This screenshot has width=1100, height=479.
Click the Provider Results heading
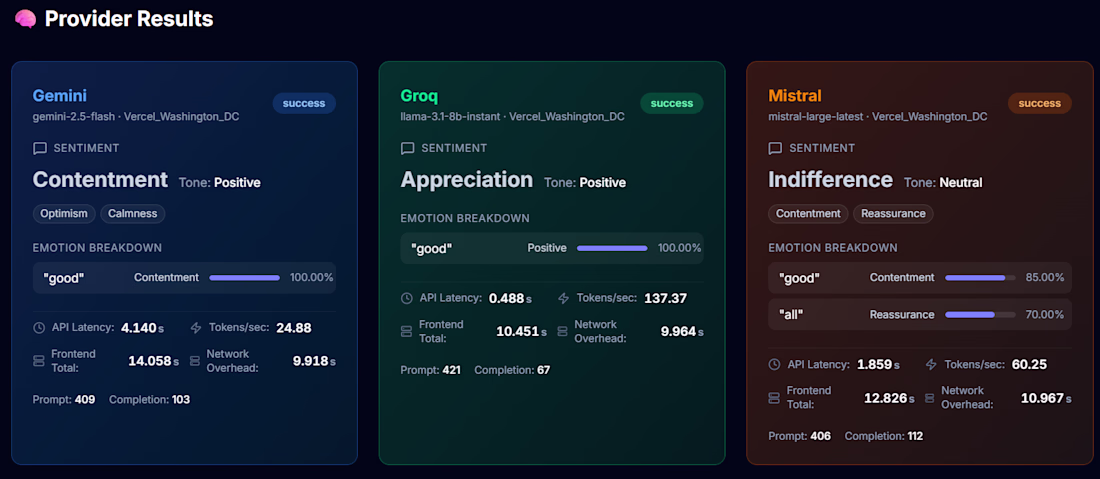129,19
